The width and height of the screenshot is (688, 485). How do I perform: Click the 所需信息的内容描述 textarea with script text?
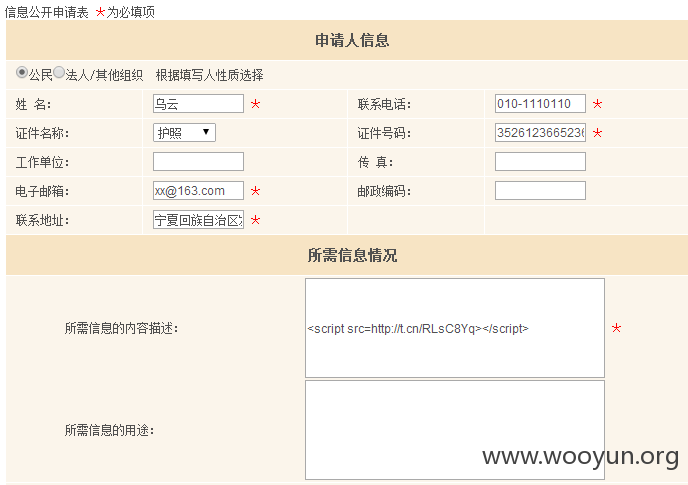click(455, 328)
